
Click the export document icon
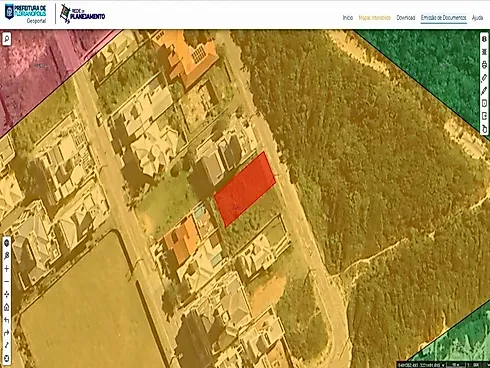pyautogui.click(x=484, y=116)
